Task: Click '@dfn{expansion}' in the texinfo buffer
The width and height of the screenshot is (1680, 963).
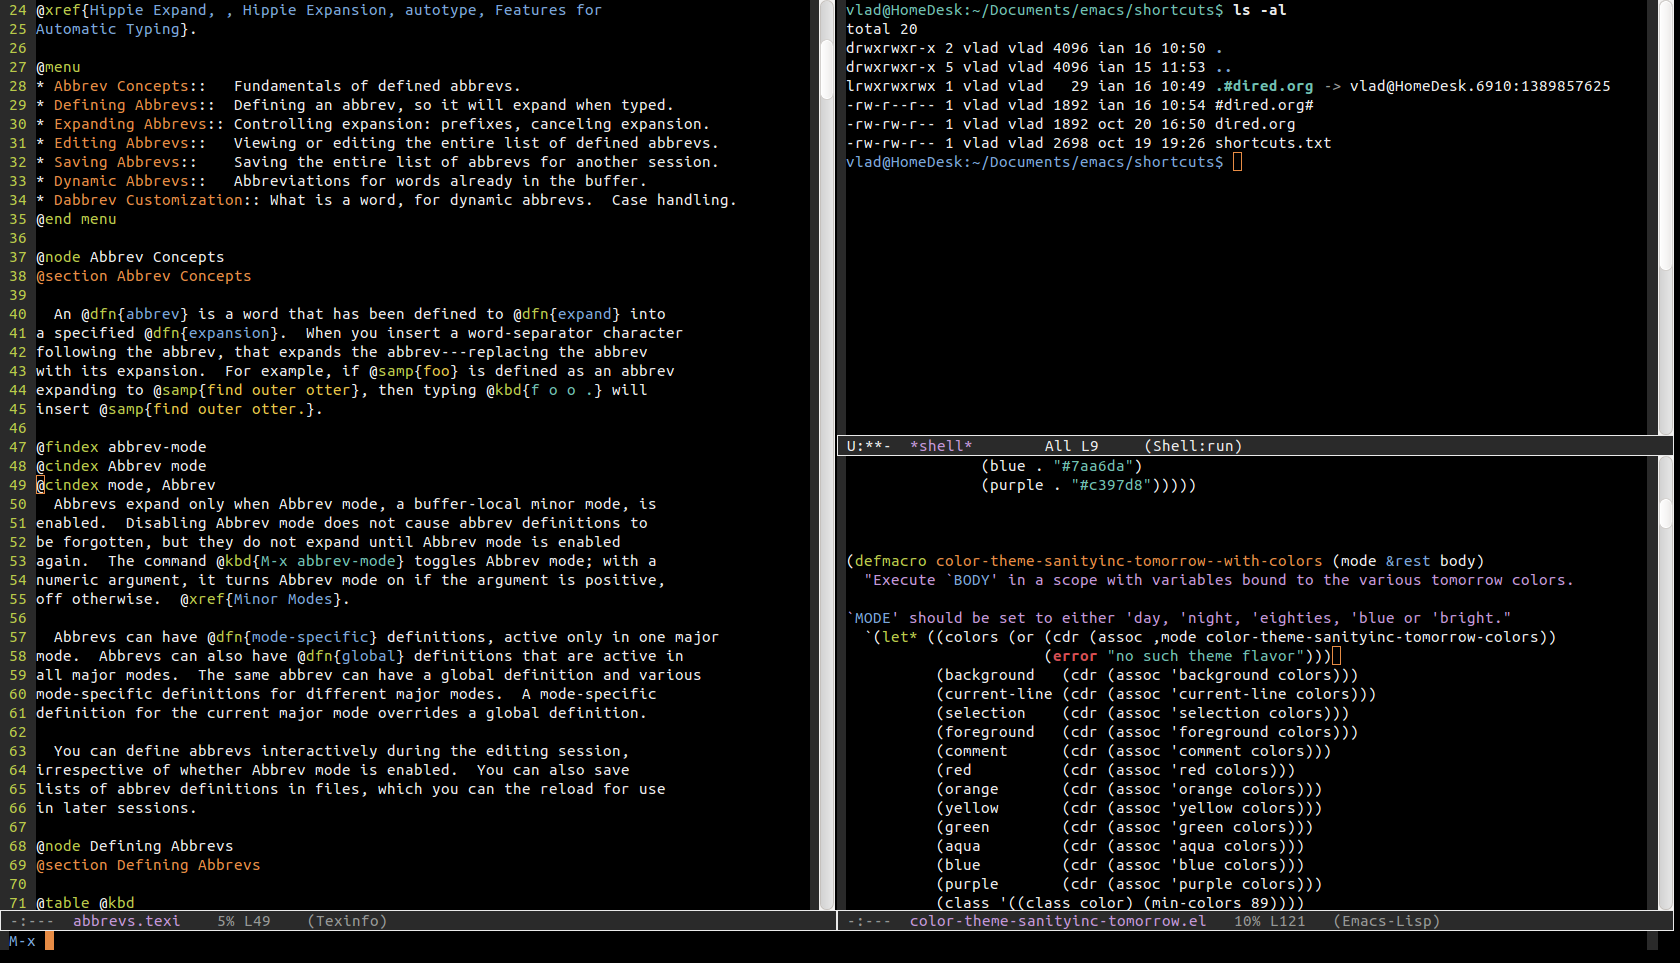Action: tap(211, 333)
